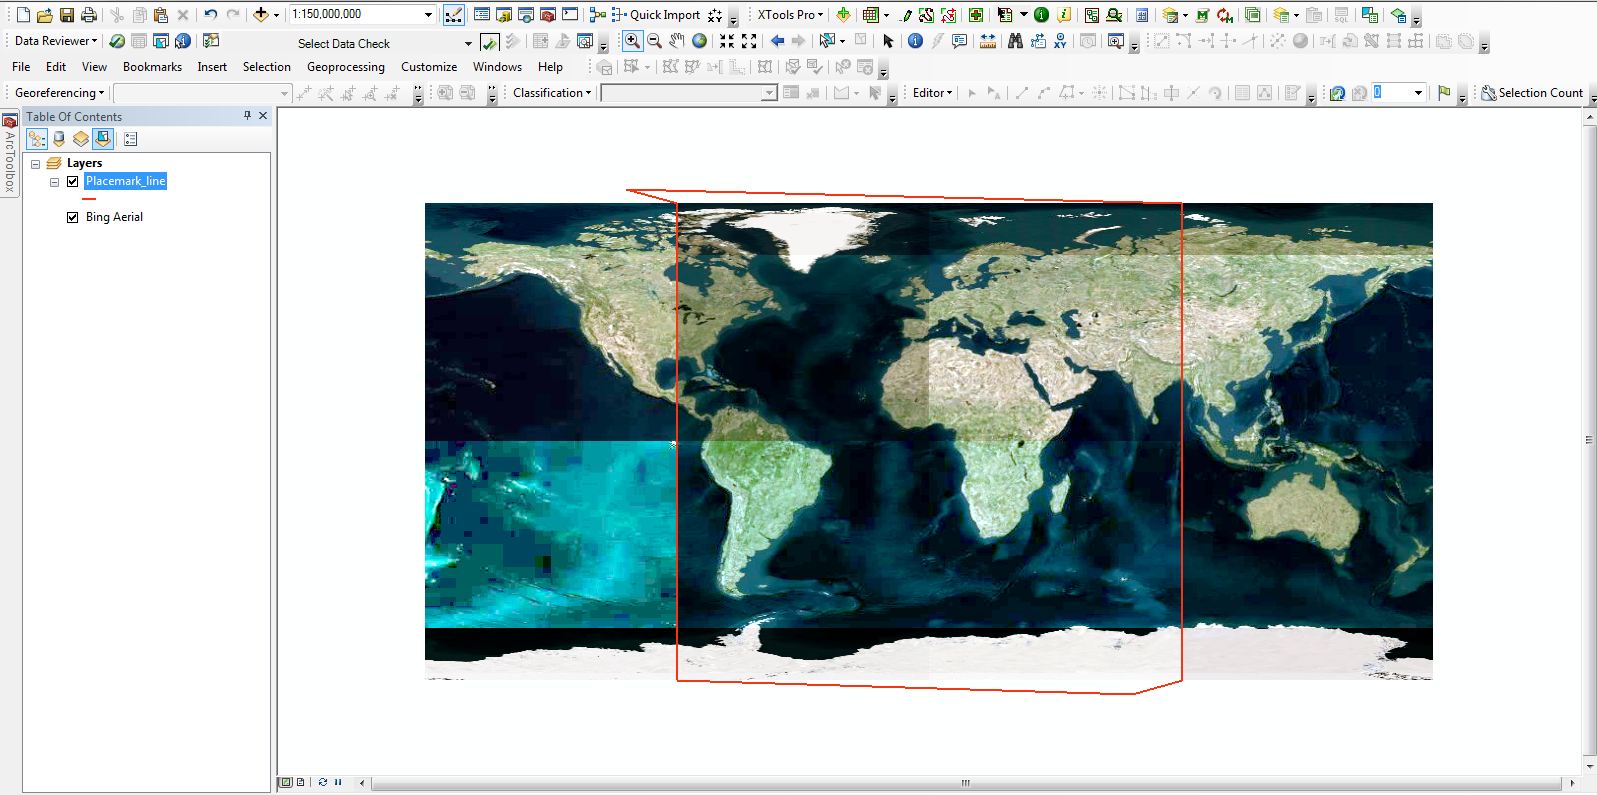Open the Measure ruler tool
The image size is (1597, 795).
click(988, 41)
